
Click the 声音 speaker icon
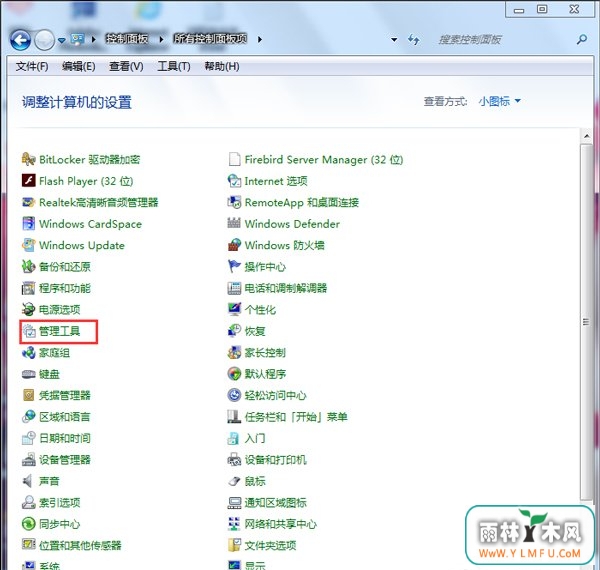(29, 481)
